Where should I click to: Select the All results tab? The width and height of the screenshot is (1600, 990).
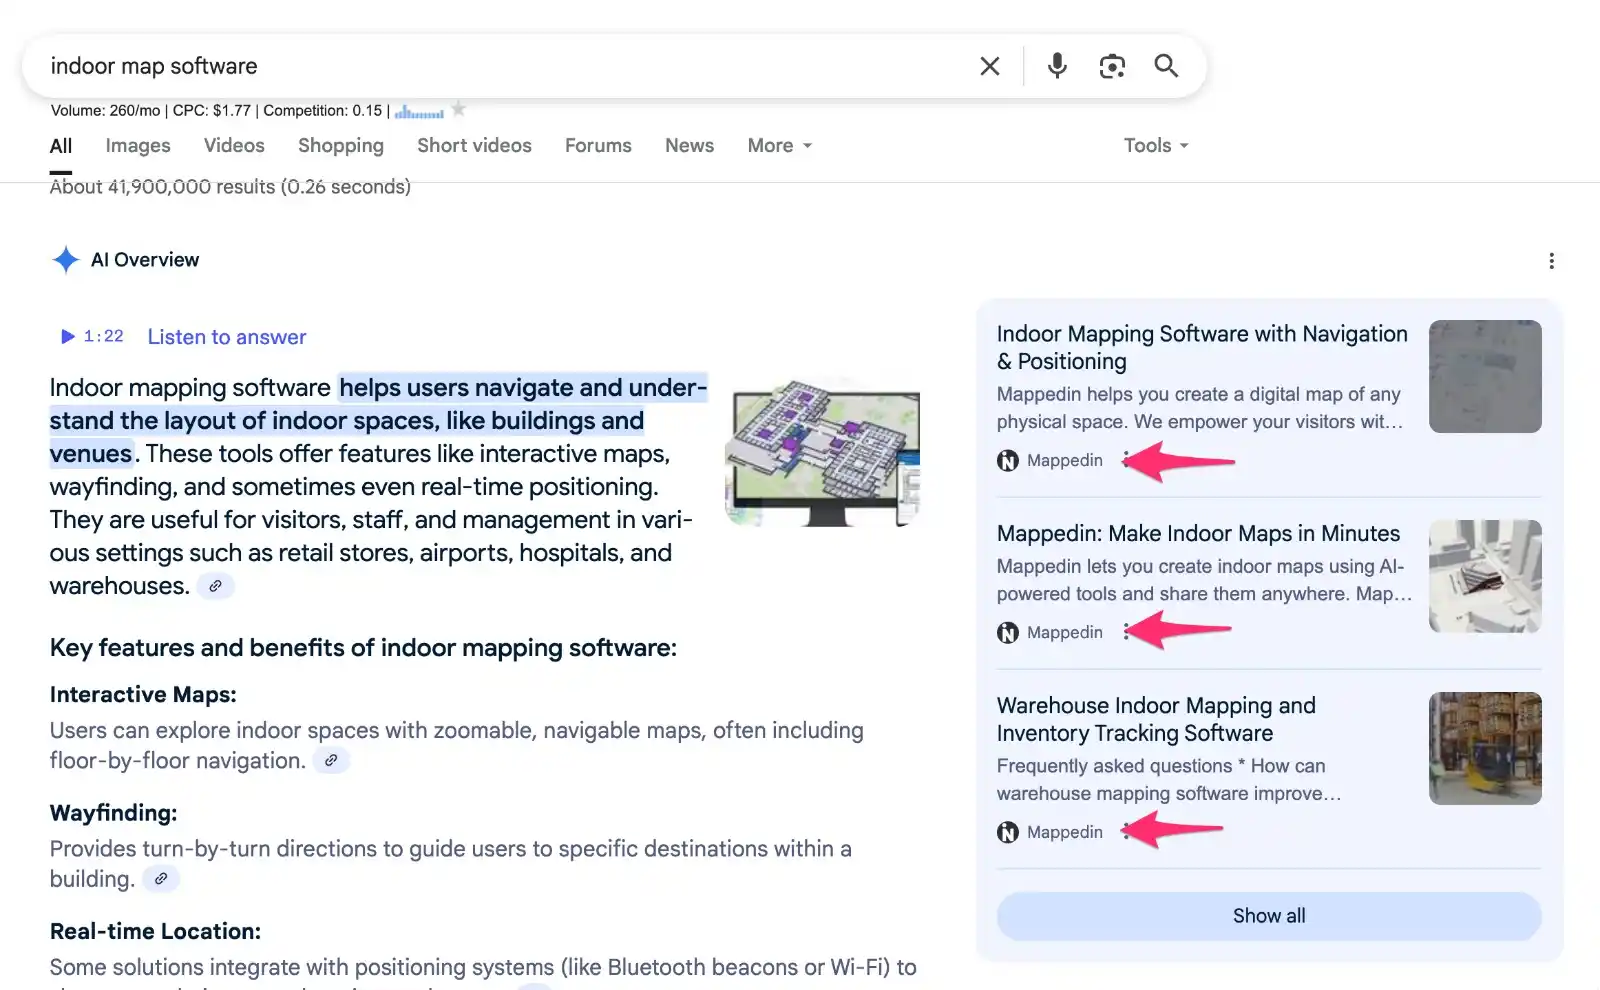coord(61,146)
